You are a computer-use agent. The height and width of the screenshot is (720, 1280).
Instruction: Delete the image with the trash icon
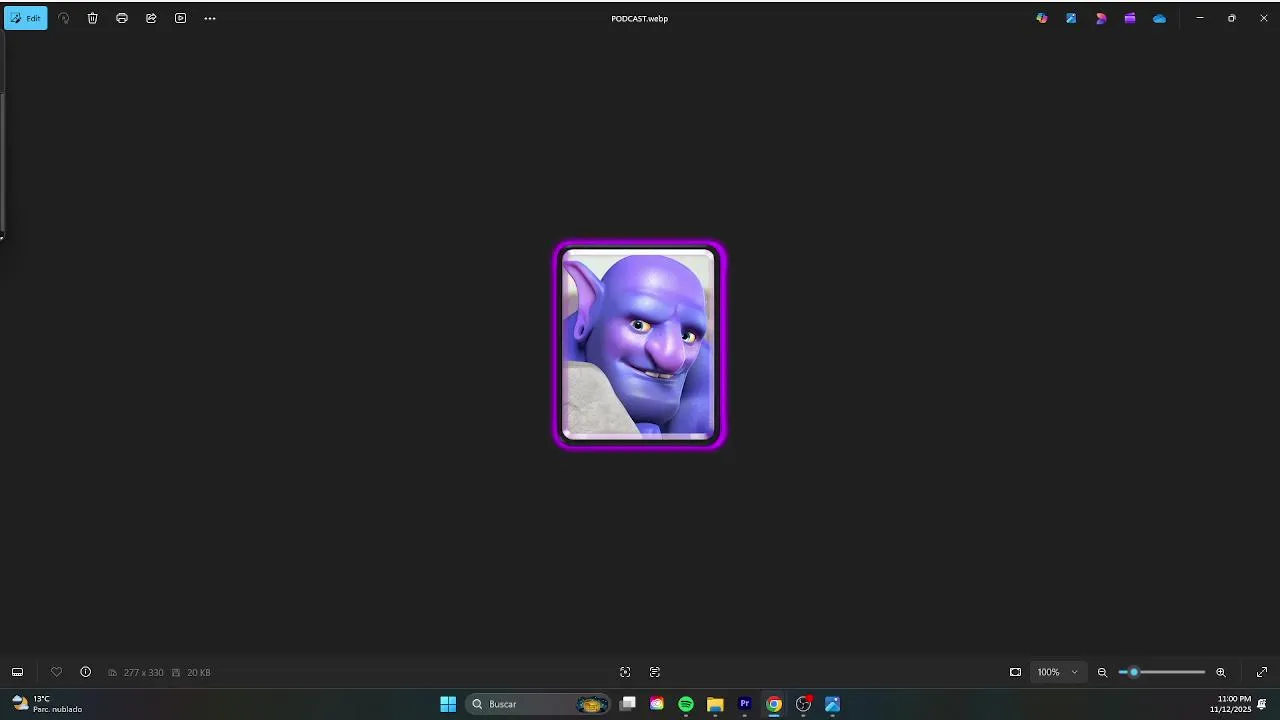(93, 18)
